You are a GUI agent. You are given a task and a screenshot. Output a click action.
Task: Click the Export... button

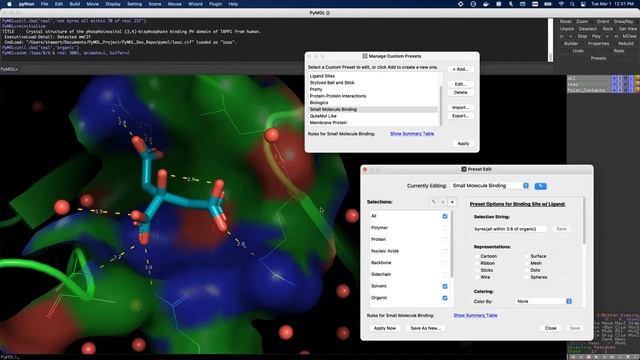(x=460, y=116)
